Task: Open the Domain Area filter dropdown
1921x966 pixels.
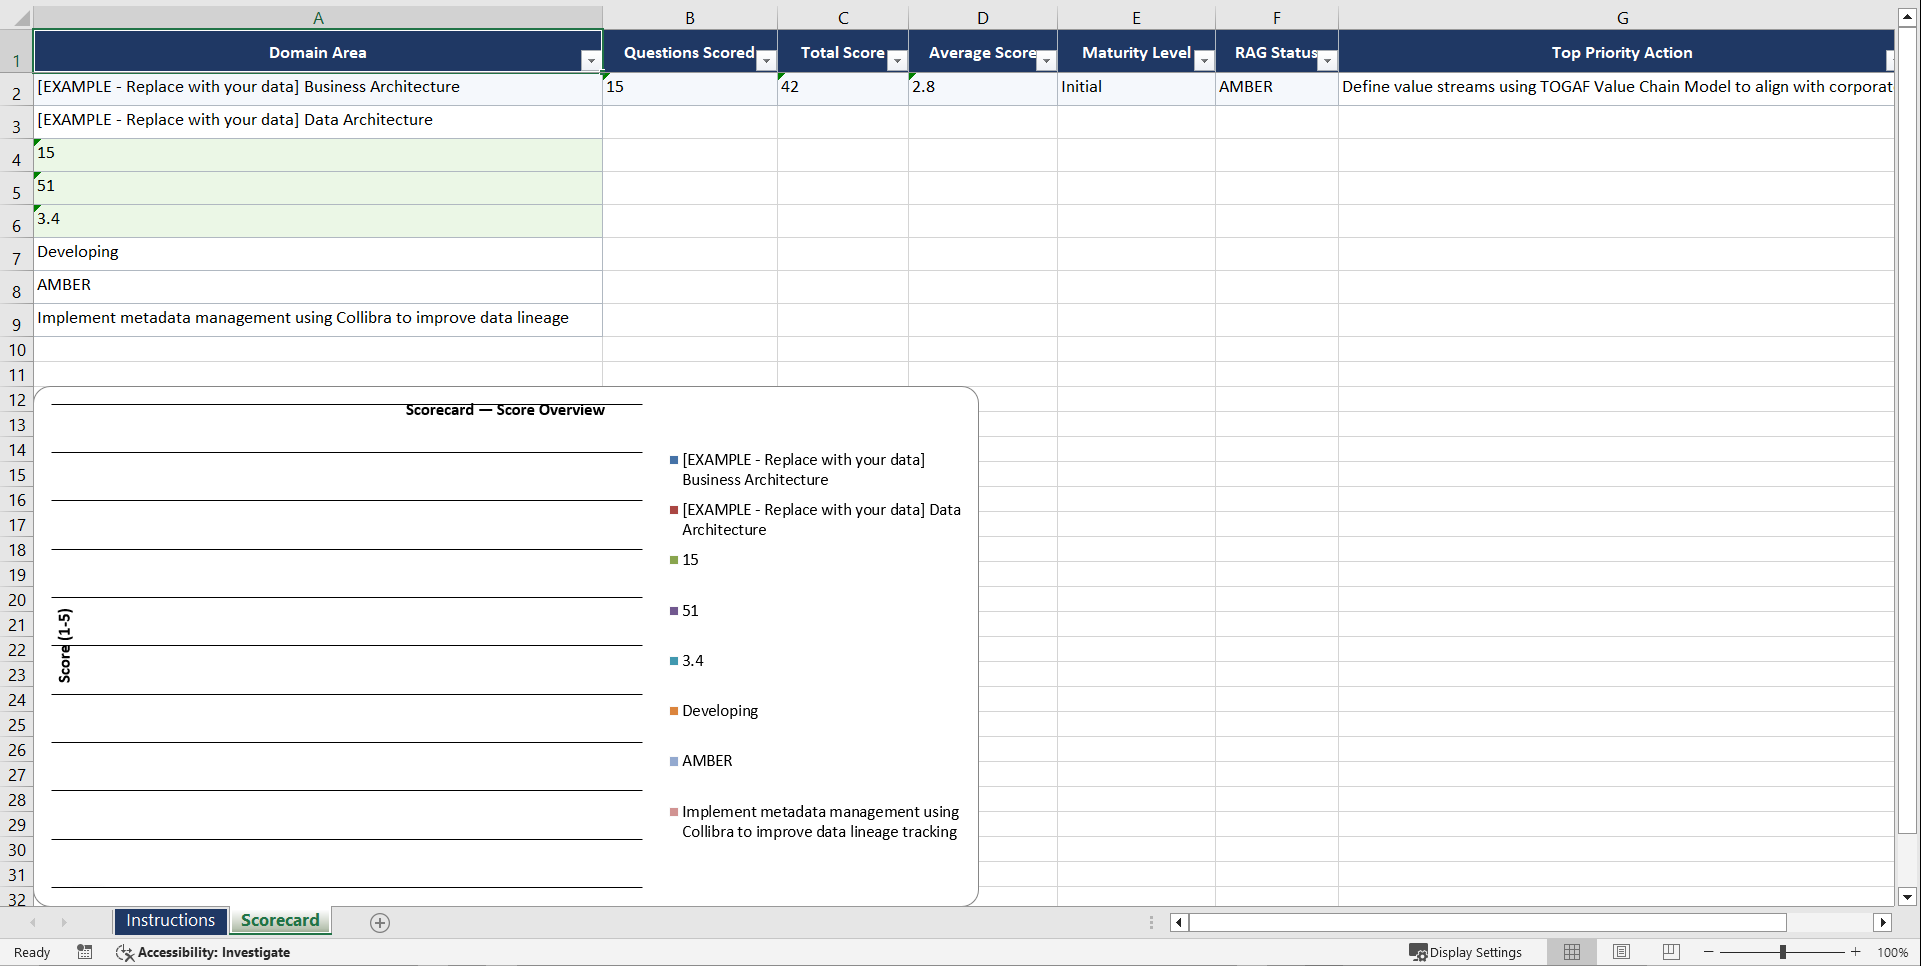Action: pos(591,61)
